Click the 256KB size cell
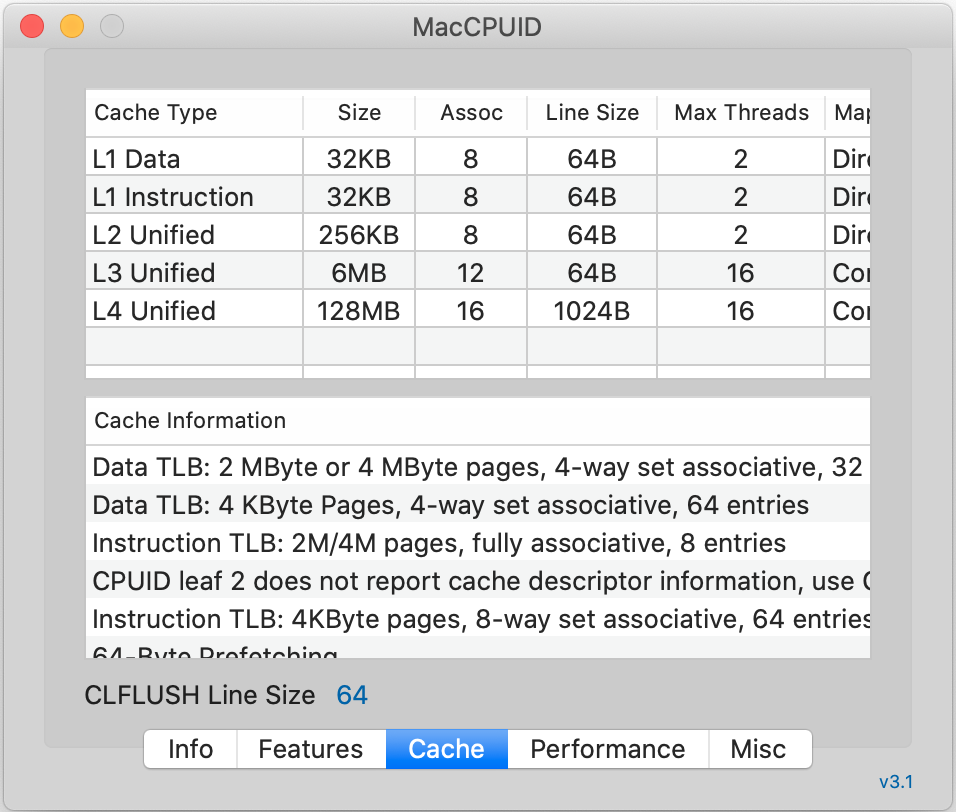This screenshot has height=812, width=956. (359, 235)
